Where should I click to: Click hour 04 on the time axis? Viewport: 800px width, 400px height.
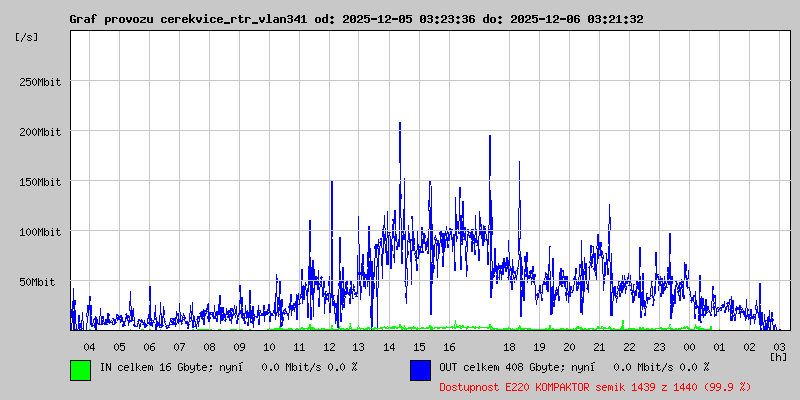89,347
